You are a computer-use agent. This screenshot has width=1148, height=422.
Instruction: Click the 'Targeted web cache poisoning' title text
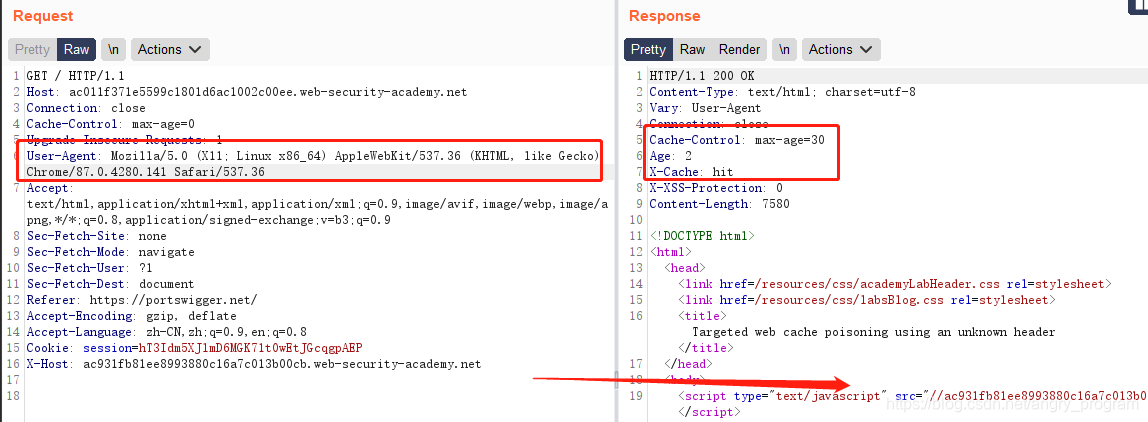(873, 332)
